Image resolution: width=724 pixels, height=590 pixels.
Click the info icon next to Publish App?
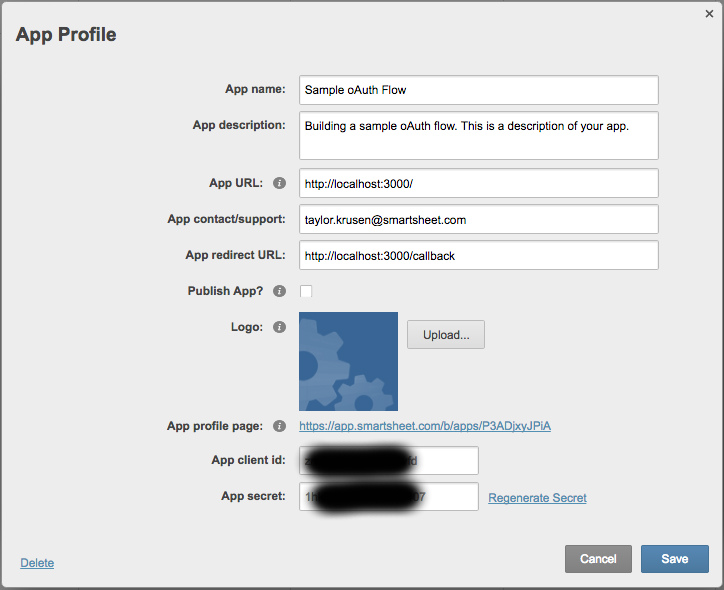click(280, 292)
